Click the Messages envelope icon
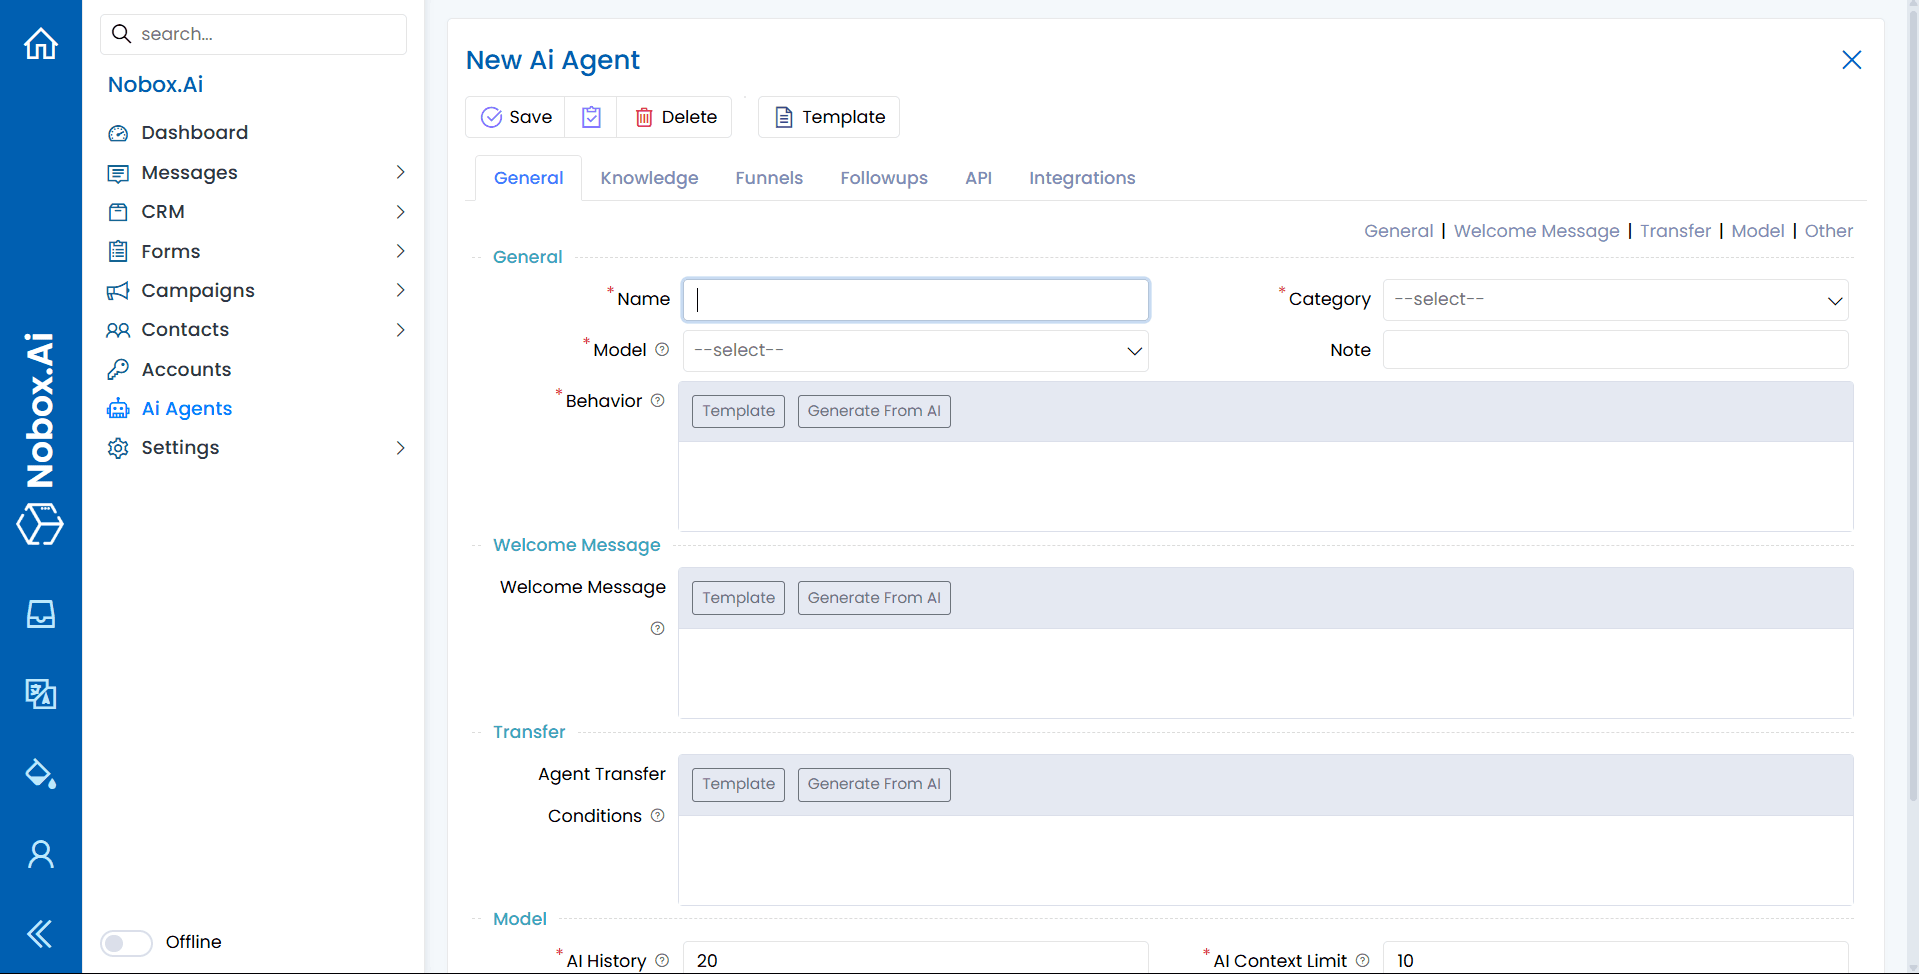This screenshot has width=1919, height=974. coord(118,172)
